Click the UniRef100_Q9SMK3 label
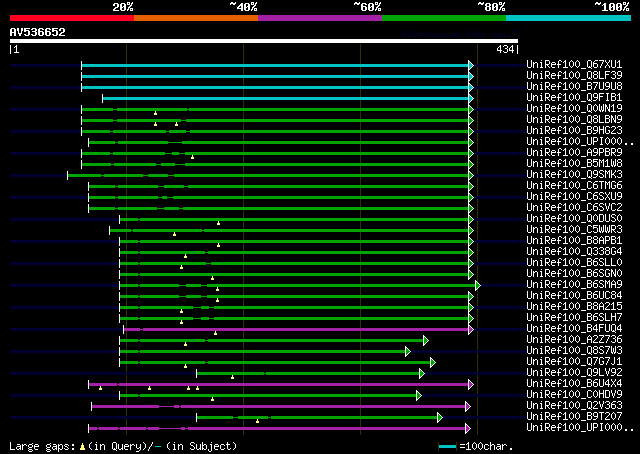This screenshot has width=640, height=454. (574, 175)
